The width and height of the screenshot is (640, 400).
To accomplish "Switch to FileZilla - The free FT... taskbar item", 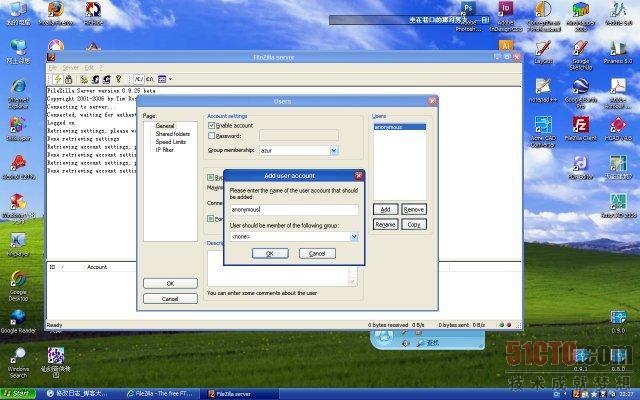I will pos(161,394).
